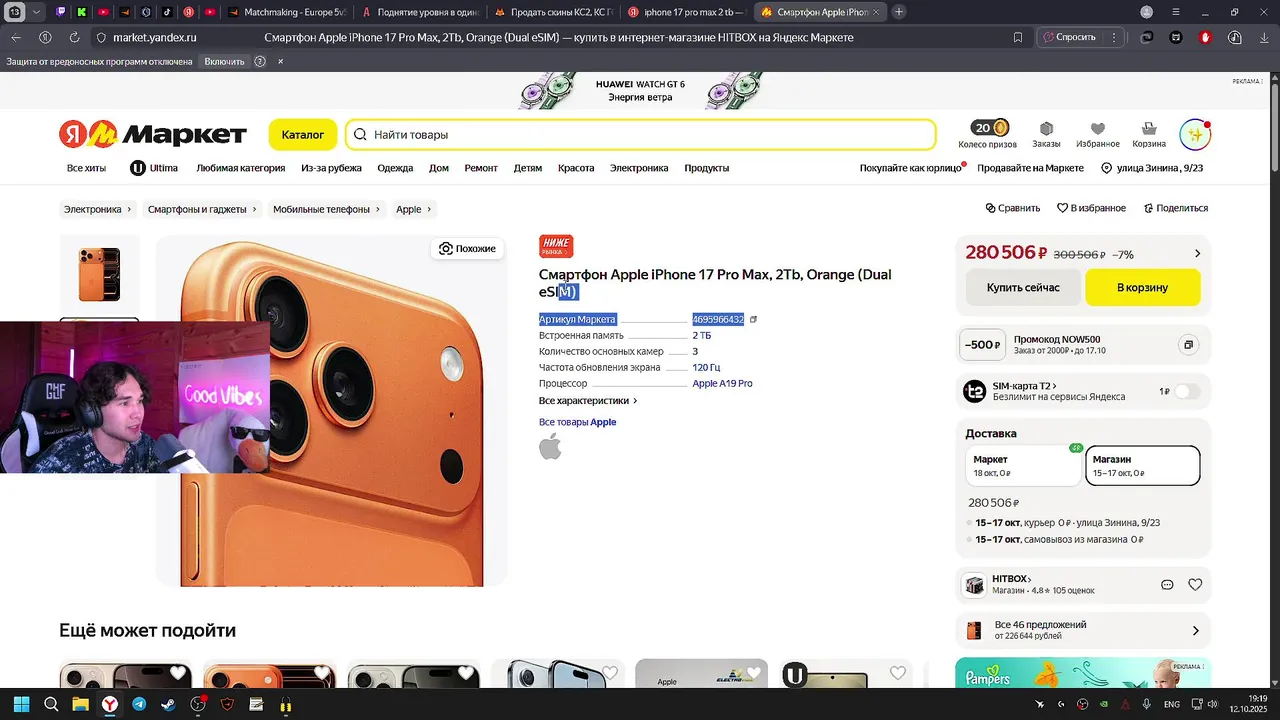Viewport: 1280px width, 720px height.
Task: Click Купить сейчас button
Action: tap(1022, 287)
